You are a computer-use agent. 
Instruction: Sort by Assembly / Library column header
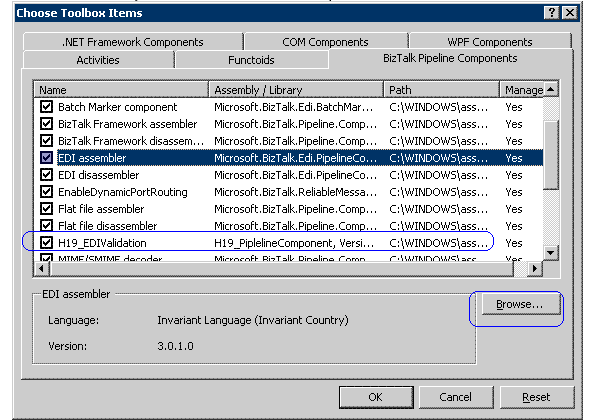tap(296, 90)
